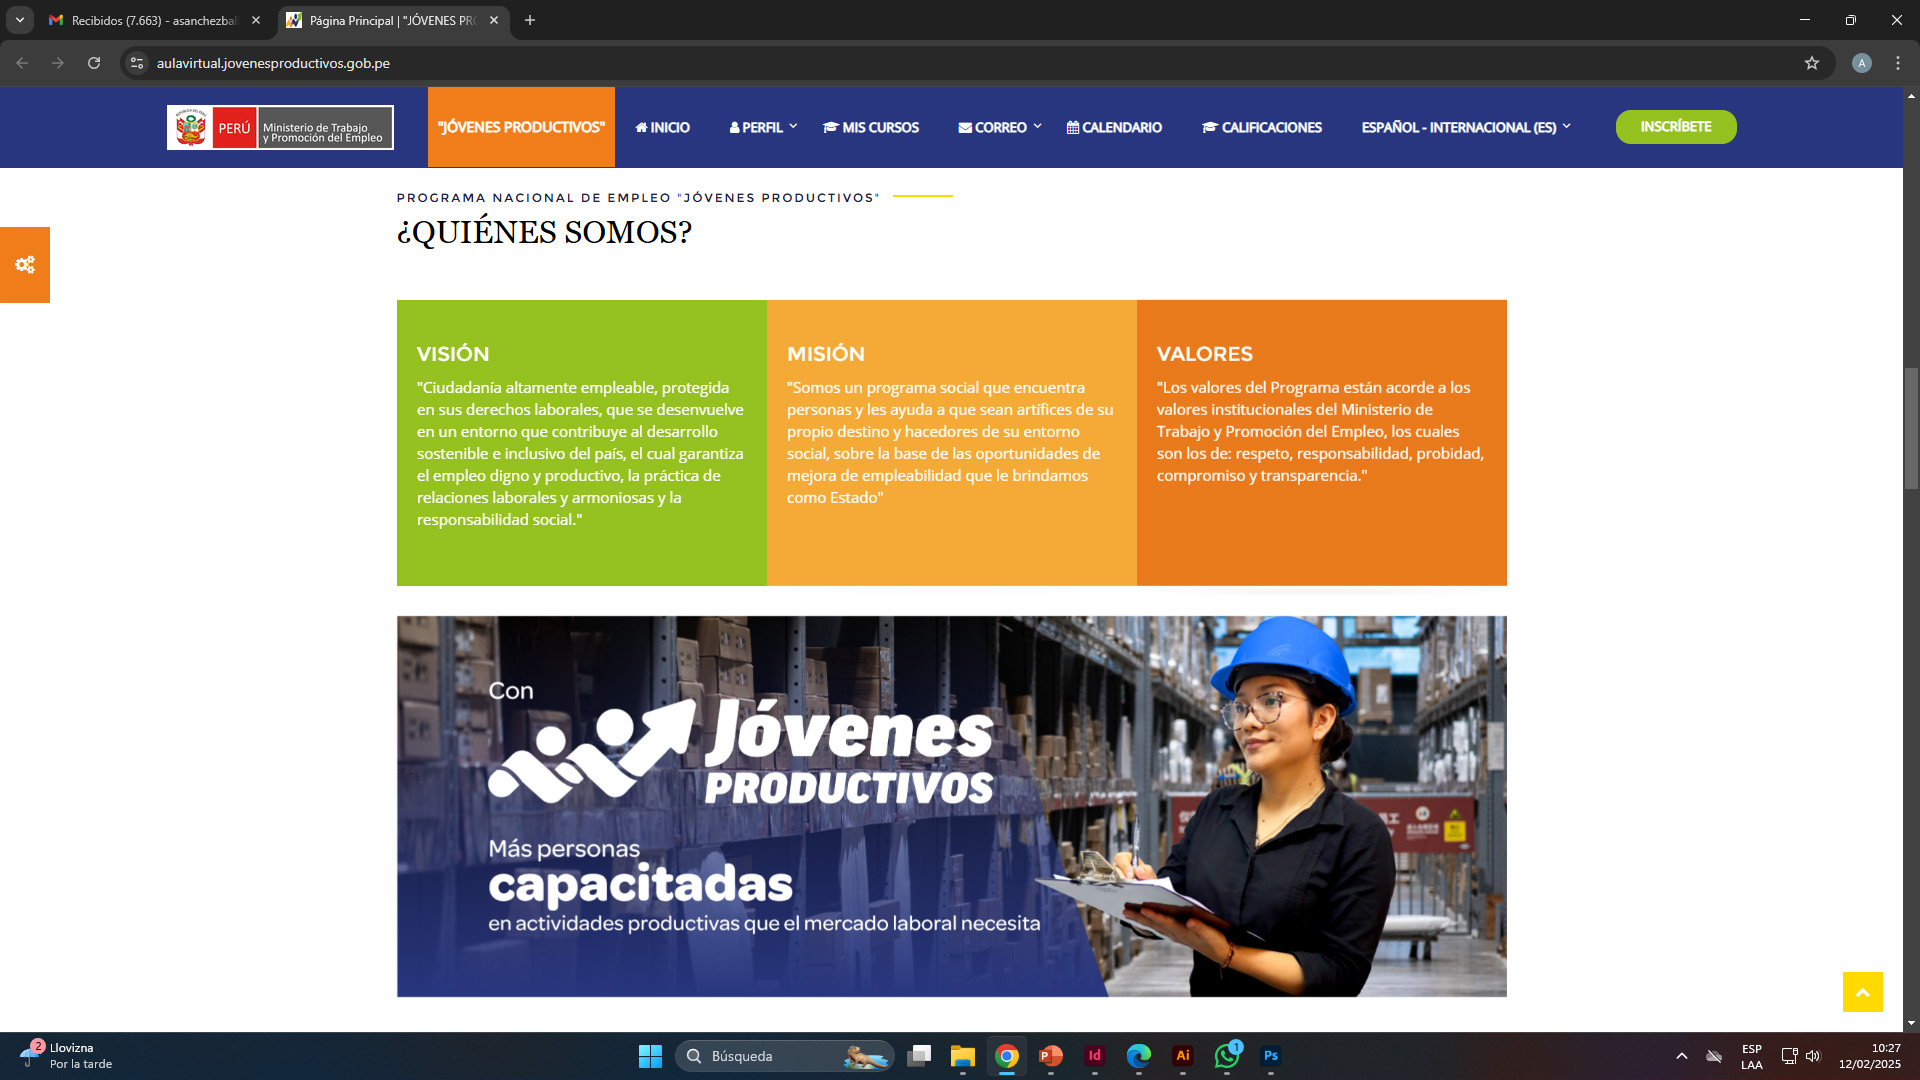
Task: Open Adobe Illustrator from the taskbar
Action: (1183, 1056)
